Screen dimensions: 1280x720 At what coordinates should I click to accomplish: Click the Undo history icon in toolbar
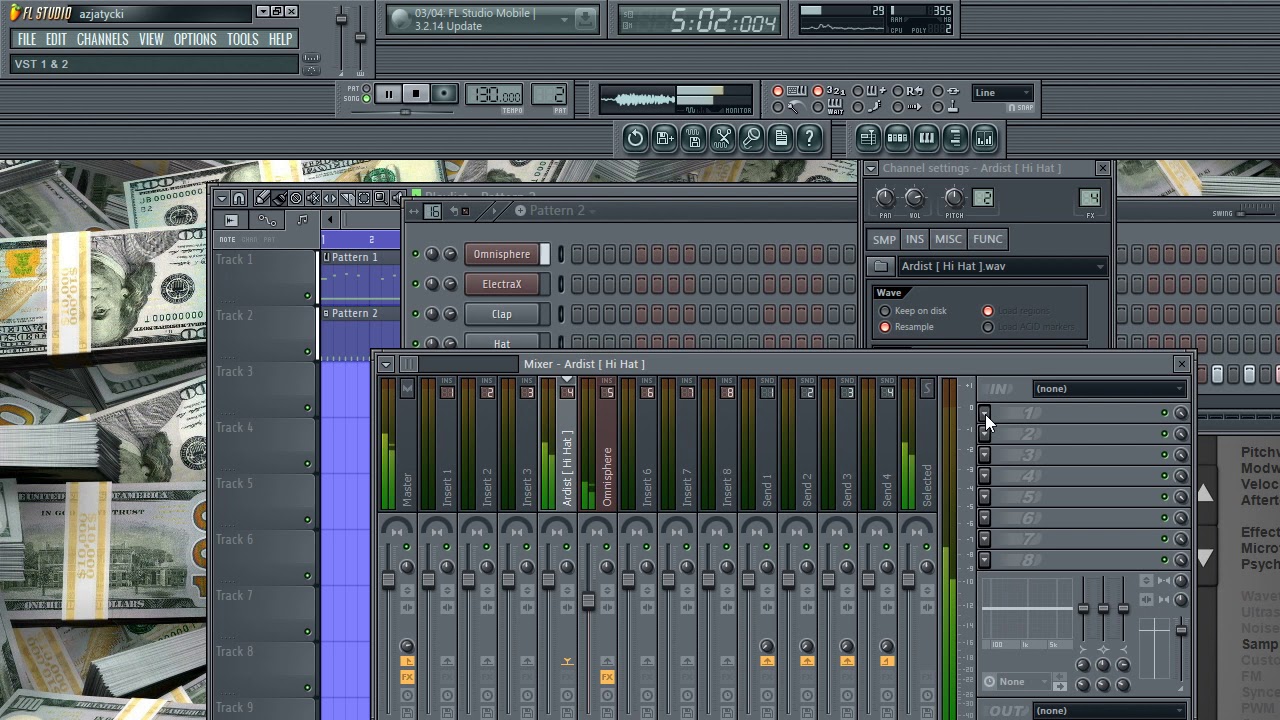click(635, 138)
